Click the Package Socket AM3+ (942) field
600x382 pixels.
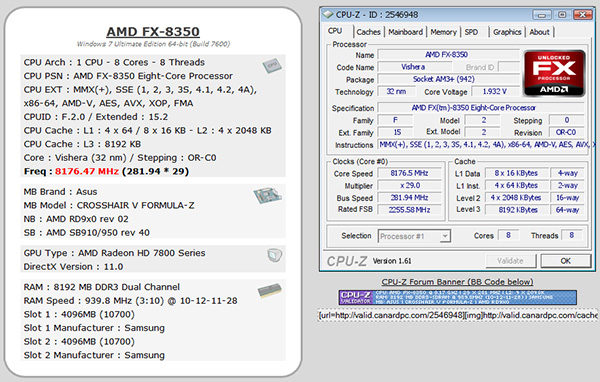[x=448, y=79]
